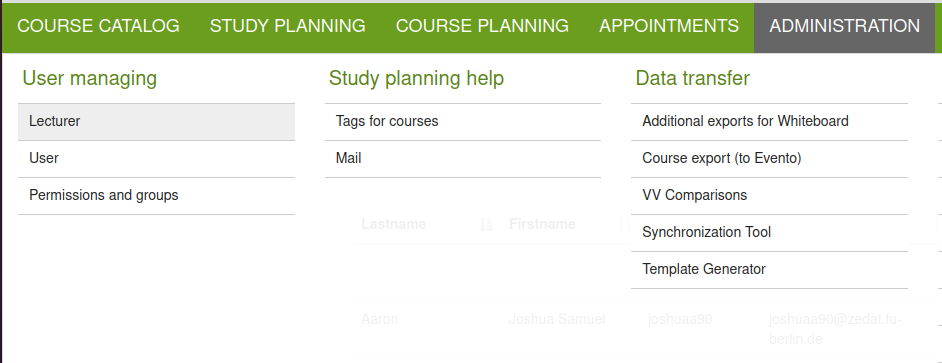Open Mail under Study planning help
Screen dimensions: 942x363
pyautogui.click(x=463, y=159)
